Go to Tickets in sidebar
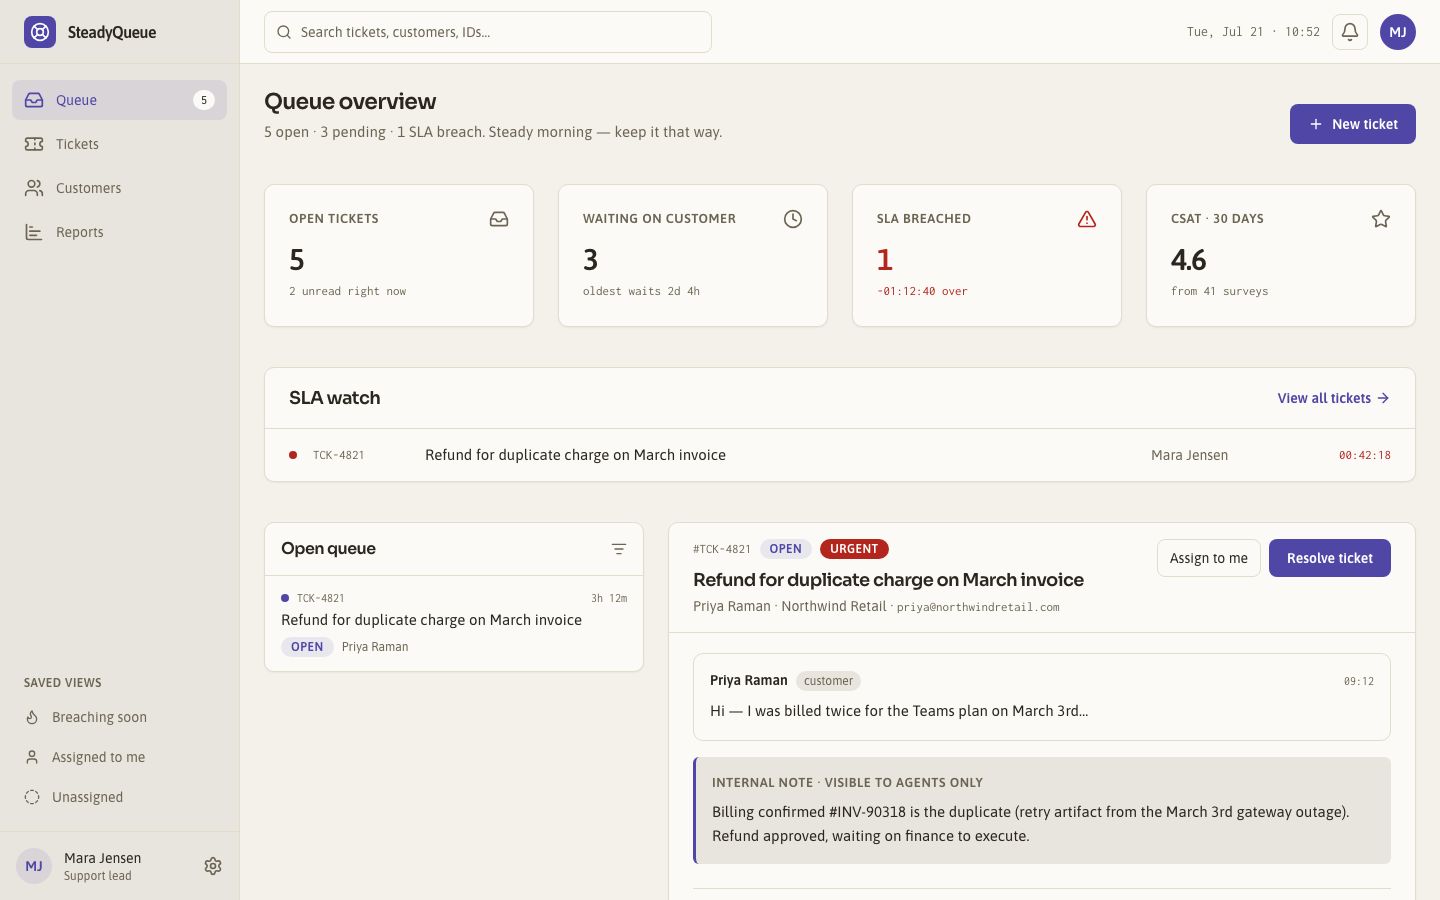This screenshot has height=900, width=1440. [119, 144]
